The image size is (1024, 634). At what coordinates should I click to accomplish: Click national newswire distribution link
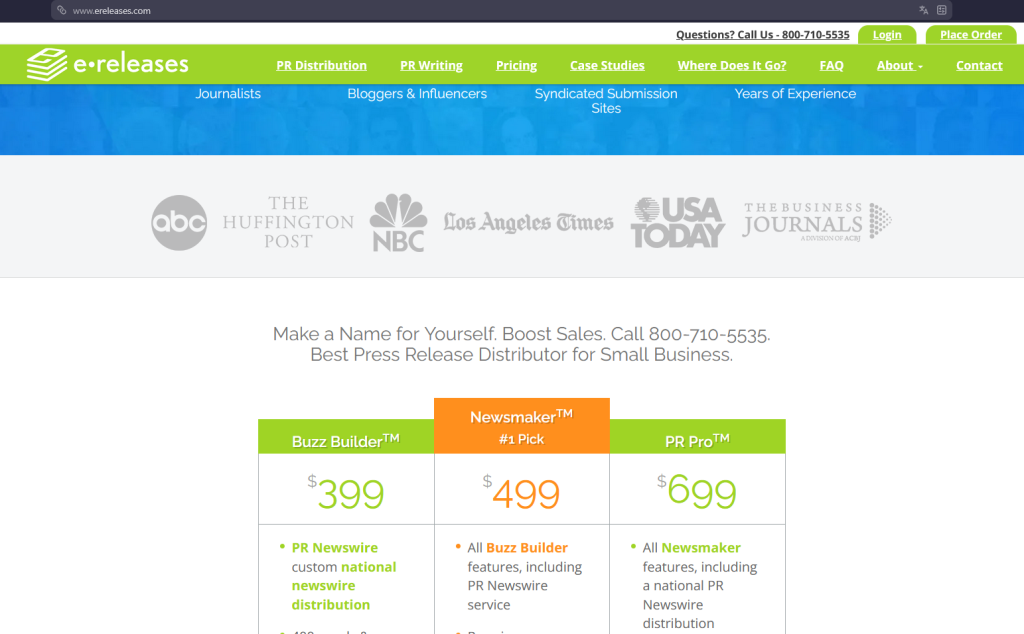click(x=344, y=586)
